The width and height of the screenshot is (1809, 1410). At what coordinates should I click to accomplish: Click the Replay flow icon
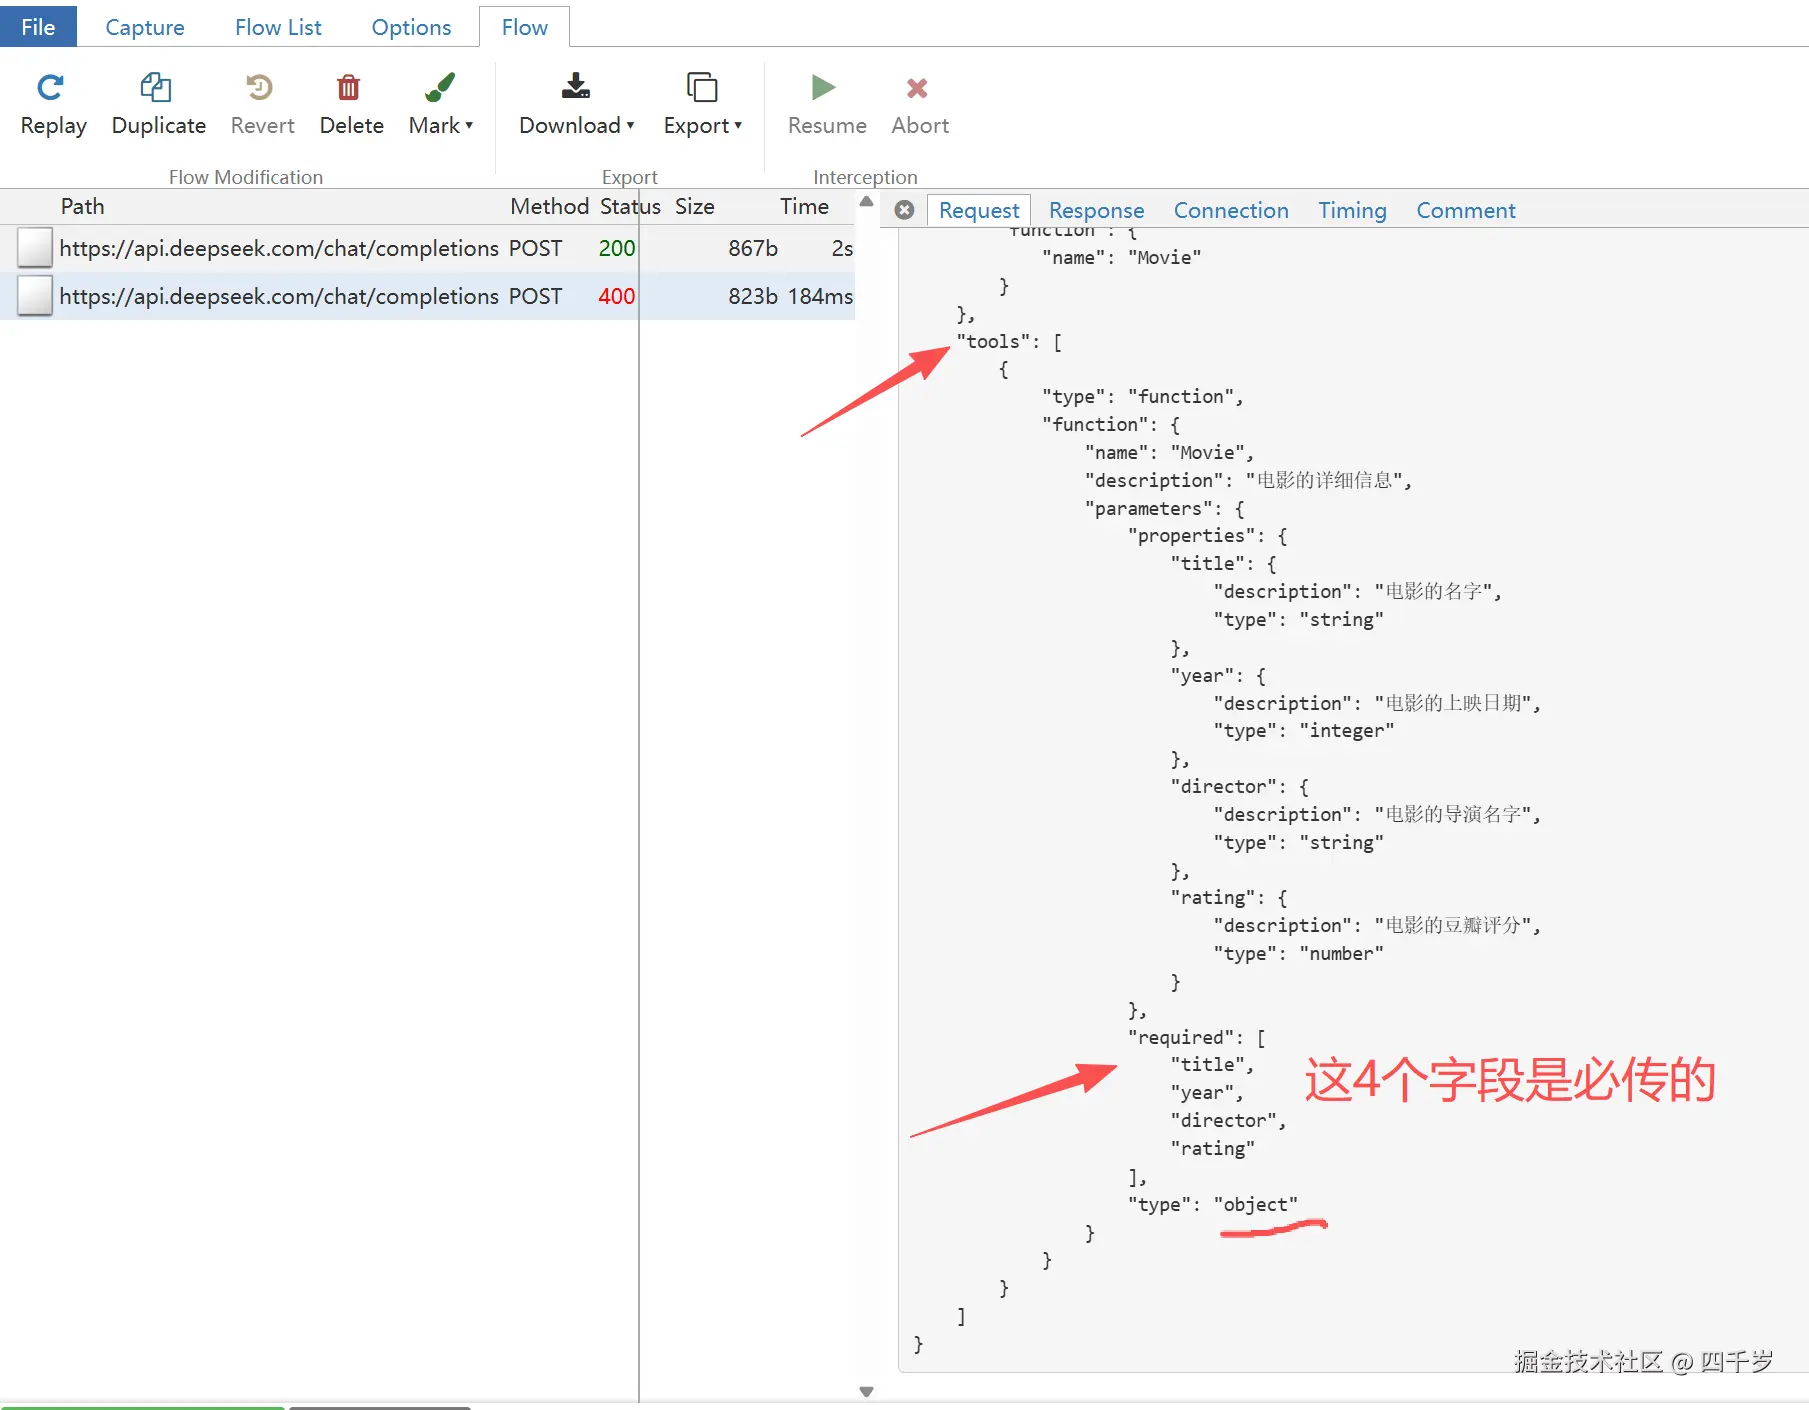[x=51, y=88]
